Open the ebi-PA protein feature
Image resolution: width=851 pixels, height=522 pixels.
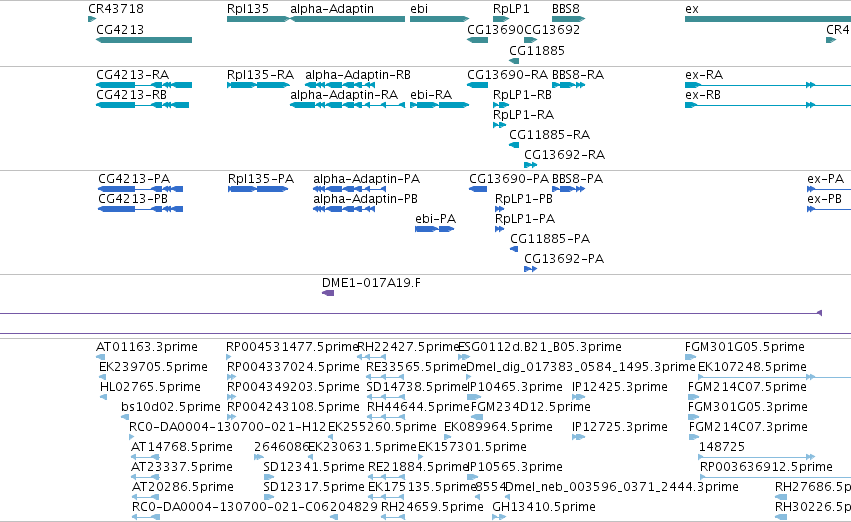pos(435,229)
